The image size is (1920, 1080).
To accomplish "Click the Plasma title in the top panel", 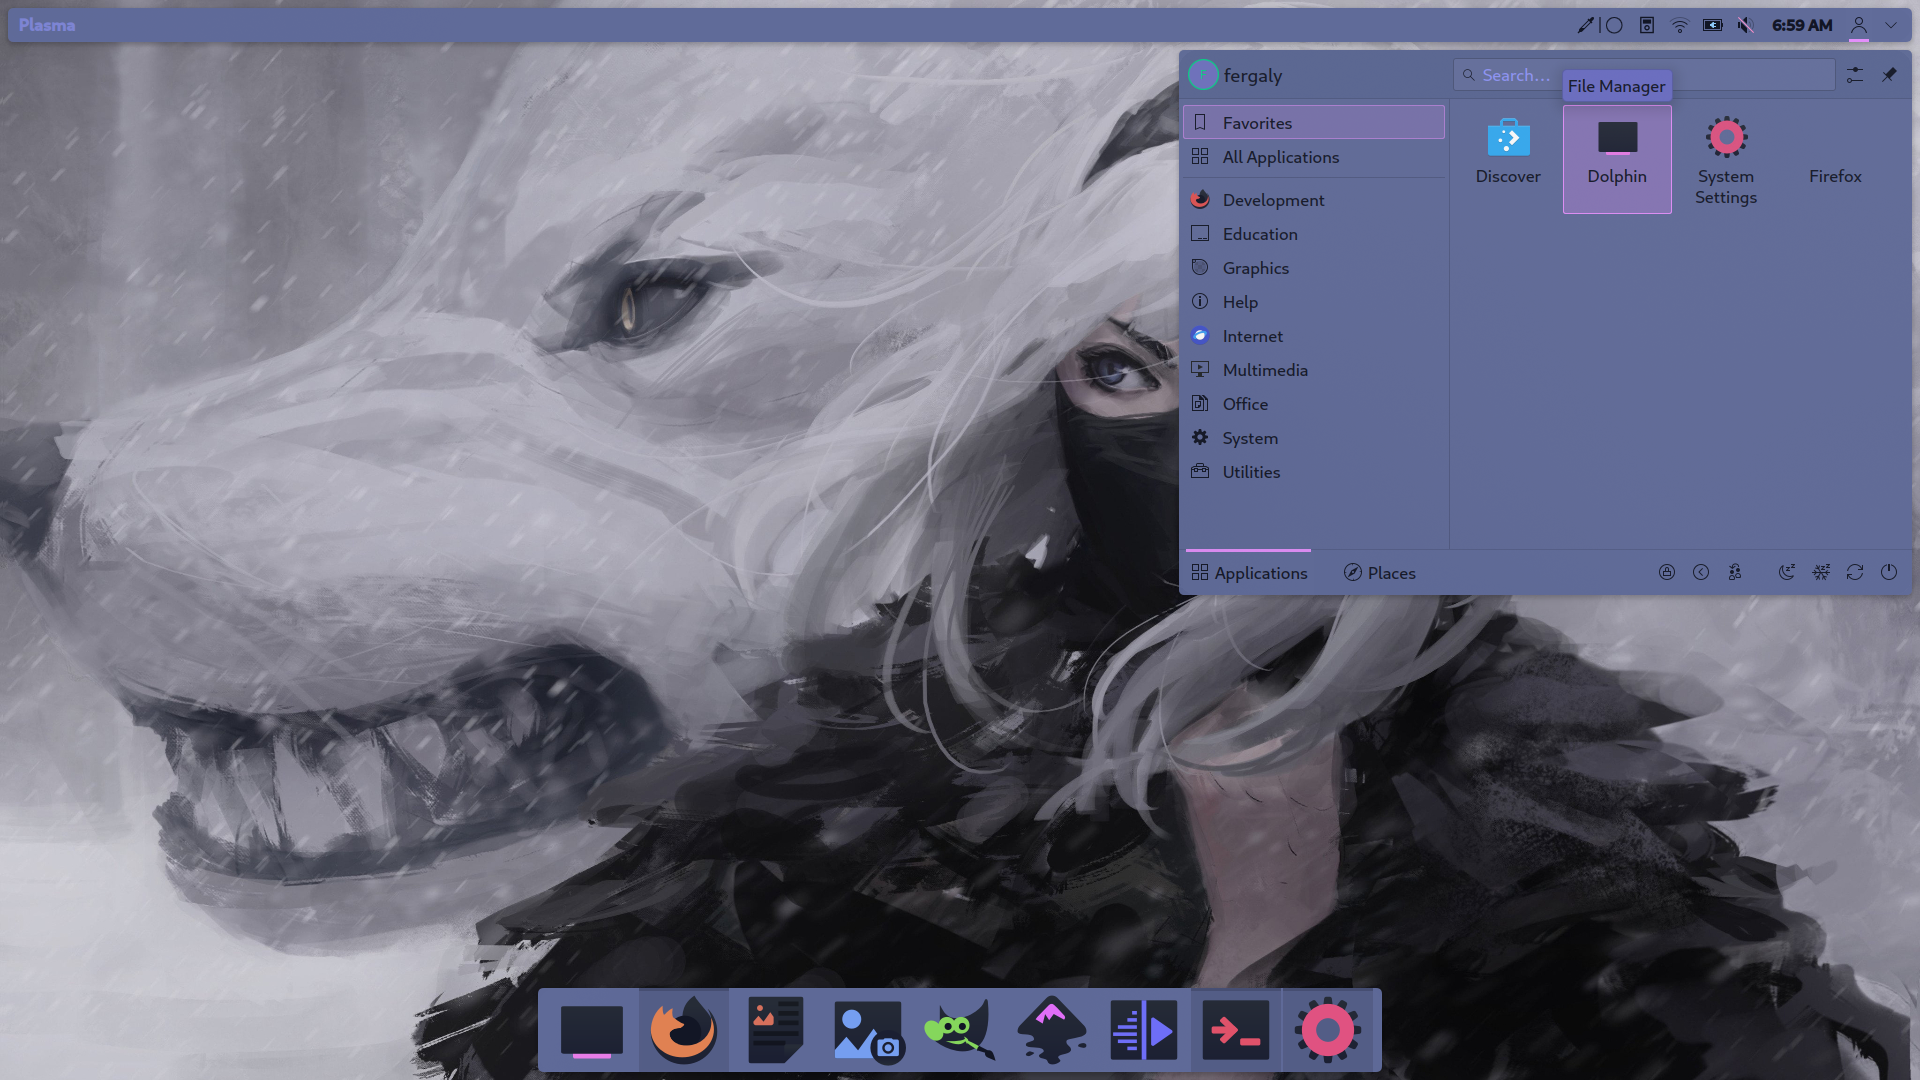I will coord(47,25).
